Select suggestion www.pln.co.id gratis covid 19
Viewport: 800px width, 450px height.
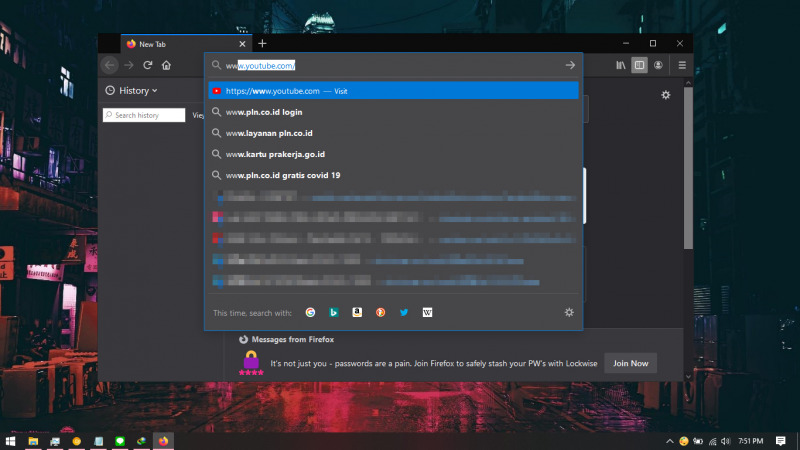(393, 175)
